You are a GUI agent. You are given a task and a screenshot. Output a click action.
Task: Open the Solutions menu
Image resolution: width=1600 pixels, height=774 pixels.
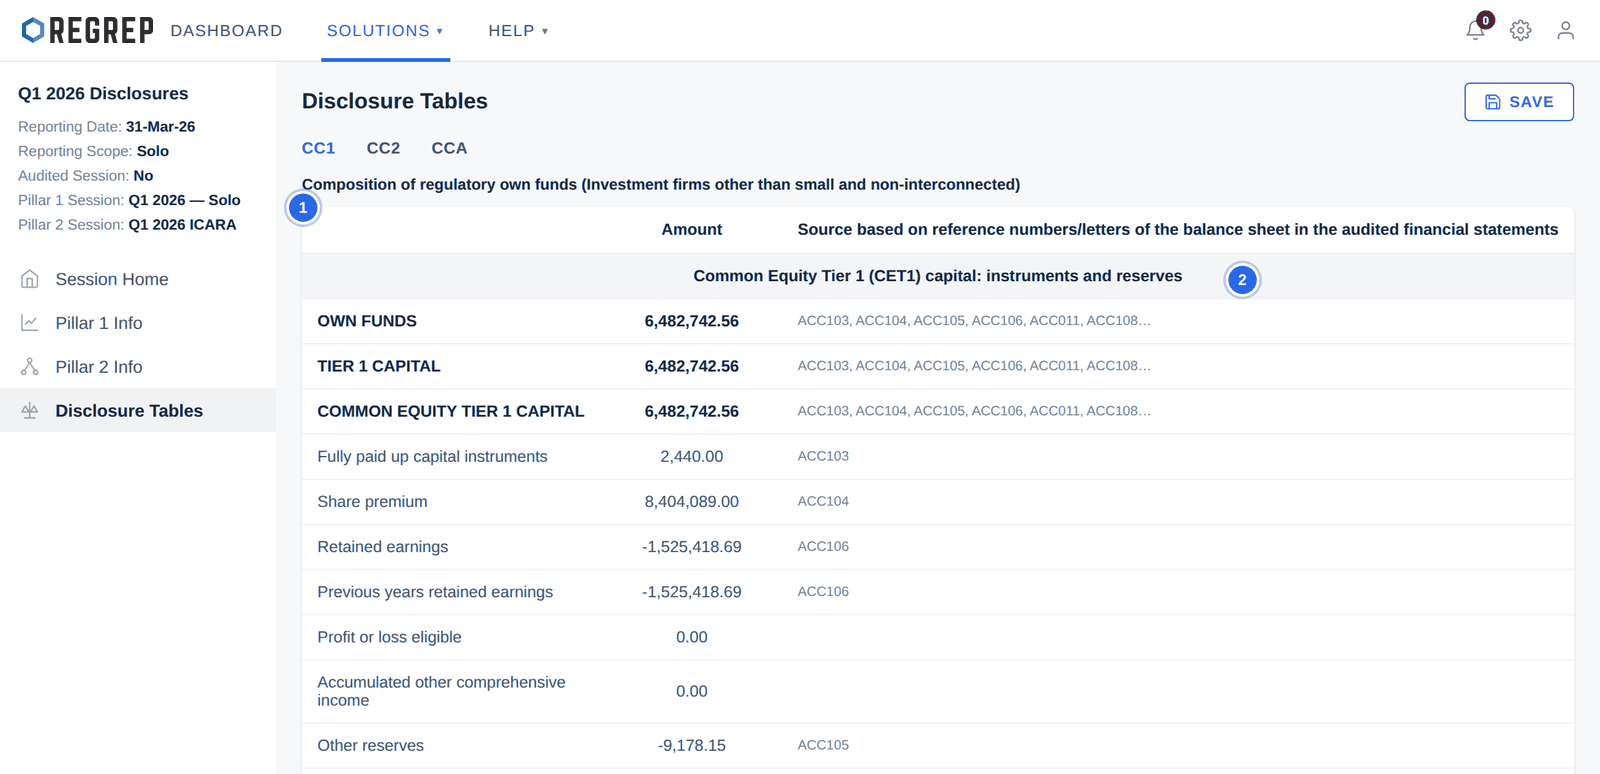pos(385,31)
